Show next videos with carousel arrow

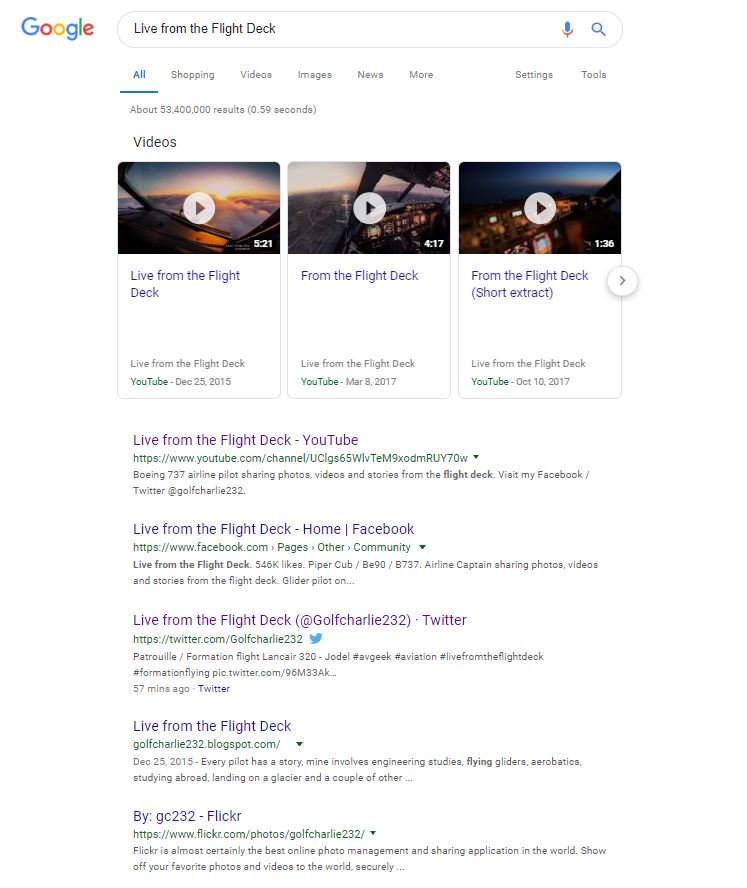coord(622,281)
